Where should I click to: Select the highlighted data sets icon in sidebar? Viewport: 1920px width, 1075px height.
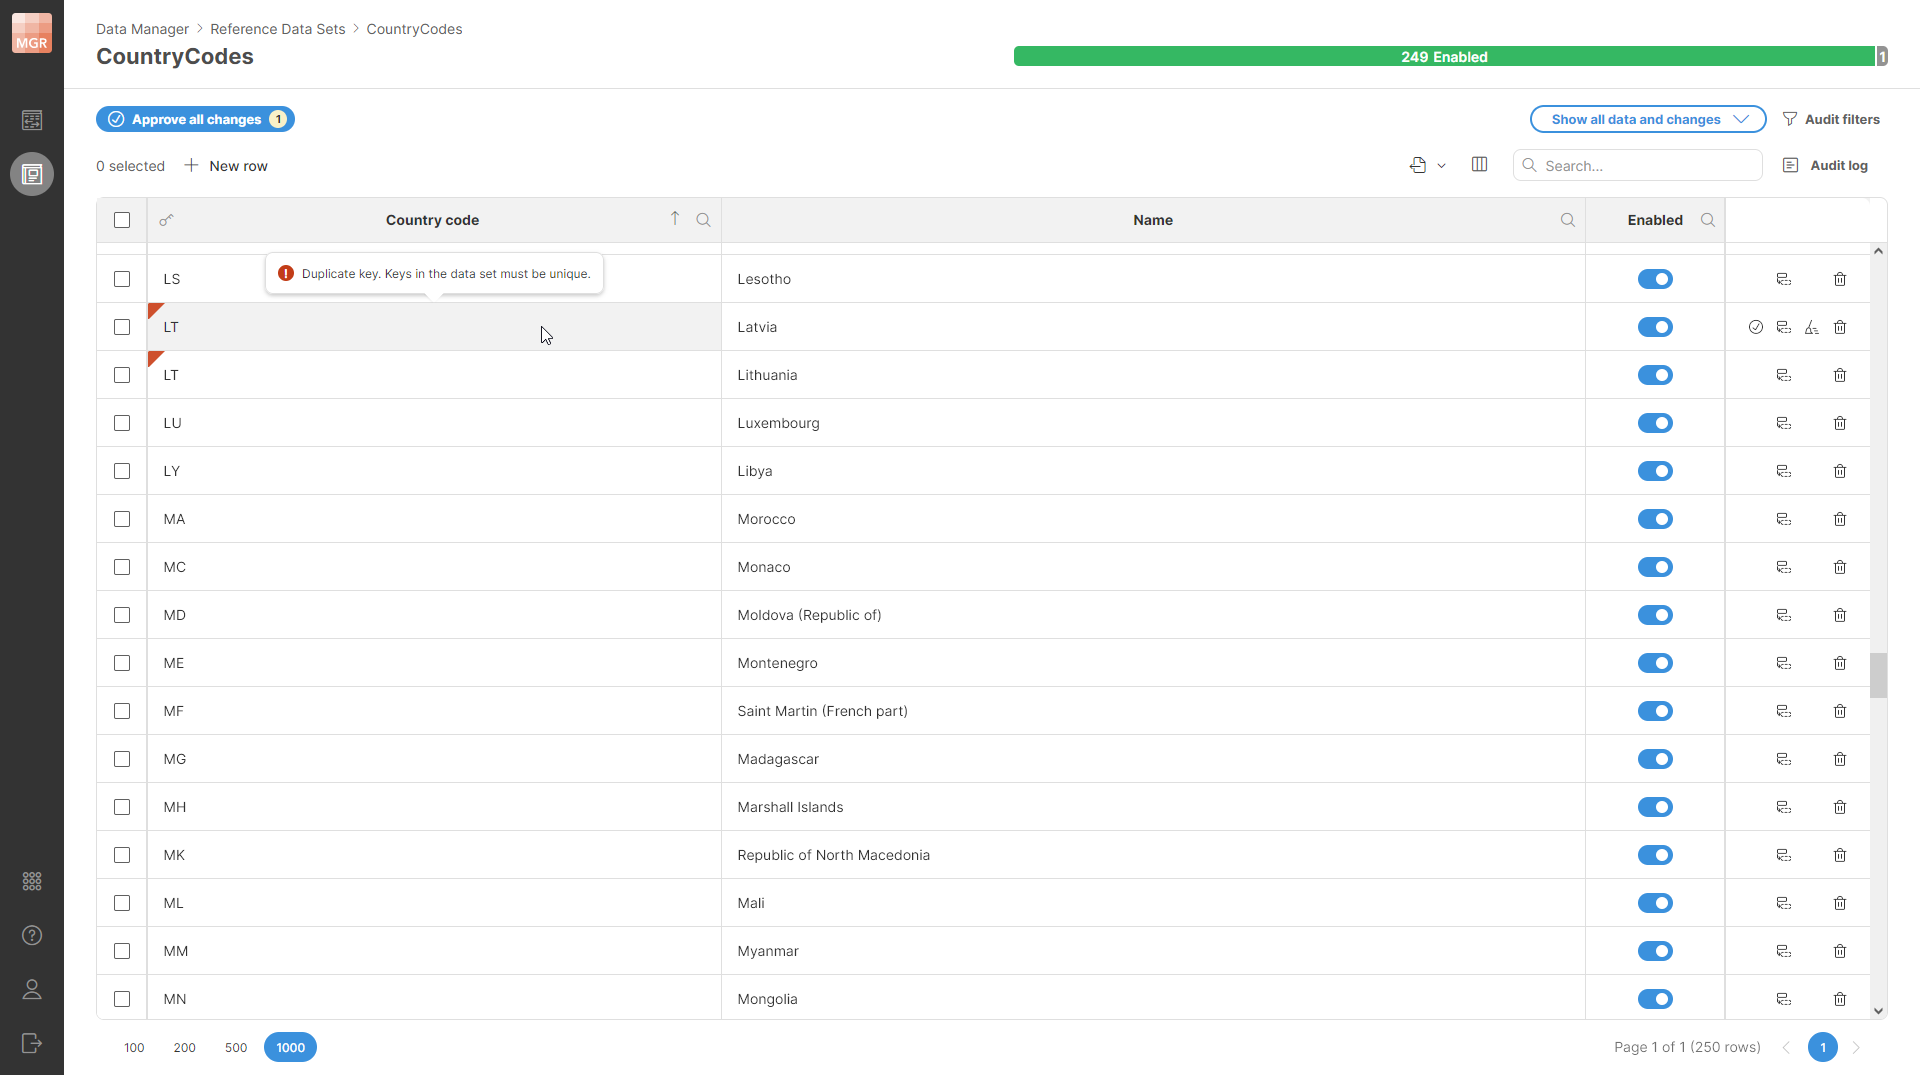[x=32, y=174]
